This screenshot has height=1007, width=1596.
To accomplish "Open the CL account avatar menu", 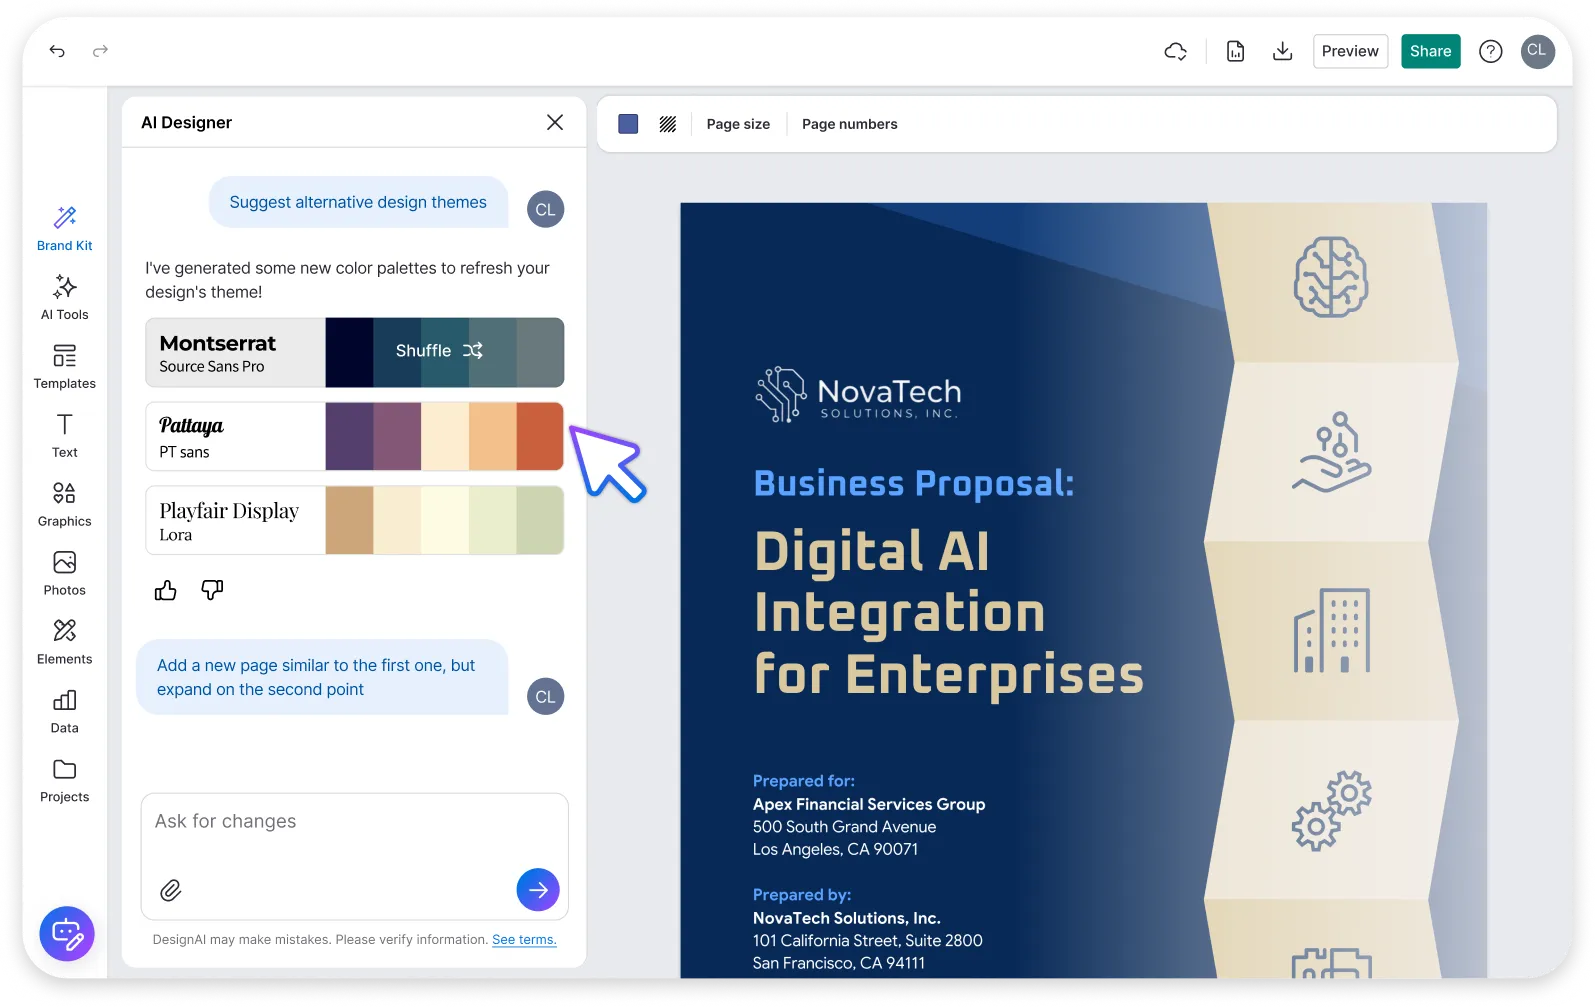I will pos(1537,51).
